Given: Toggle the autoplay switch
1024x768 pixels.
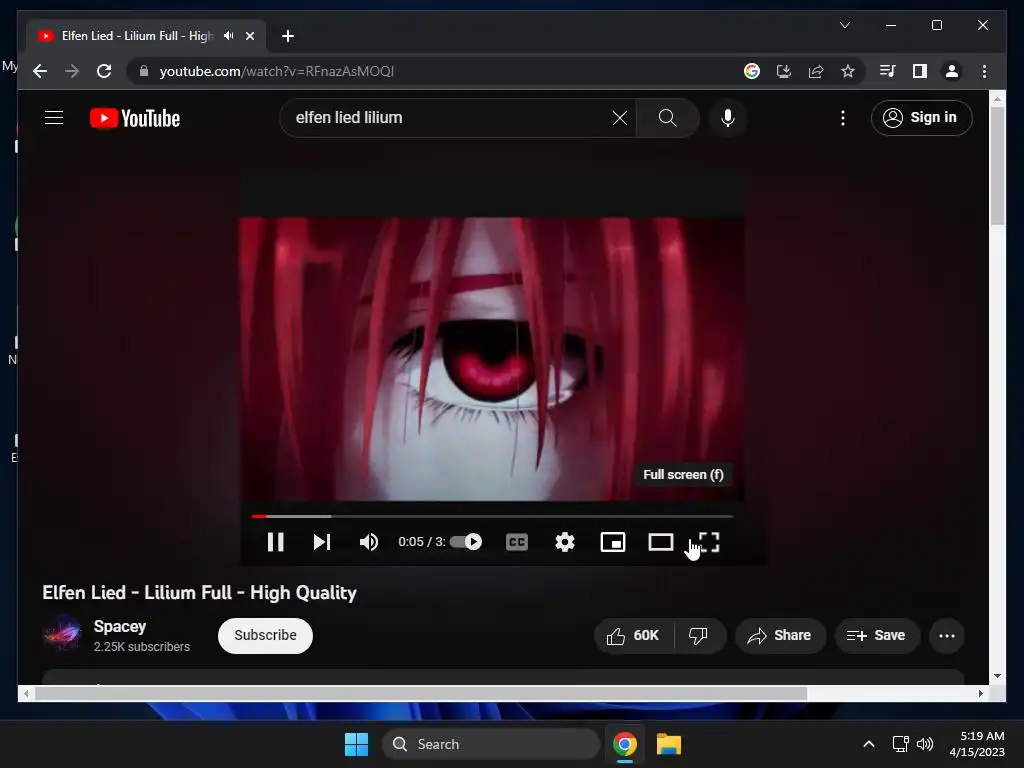Looking at the screenshot, I should (x=466, y=542).
